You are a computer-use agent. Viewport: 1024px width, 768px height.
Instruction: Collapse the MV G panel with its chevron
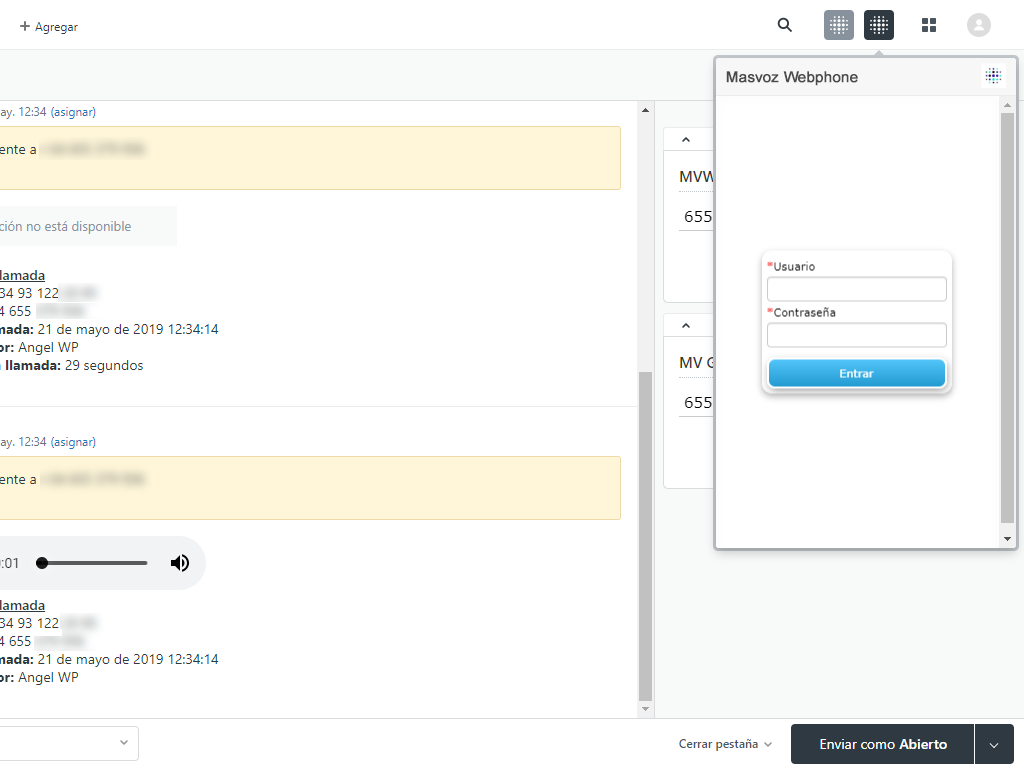pyautogui.click(x=687, y=324)
